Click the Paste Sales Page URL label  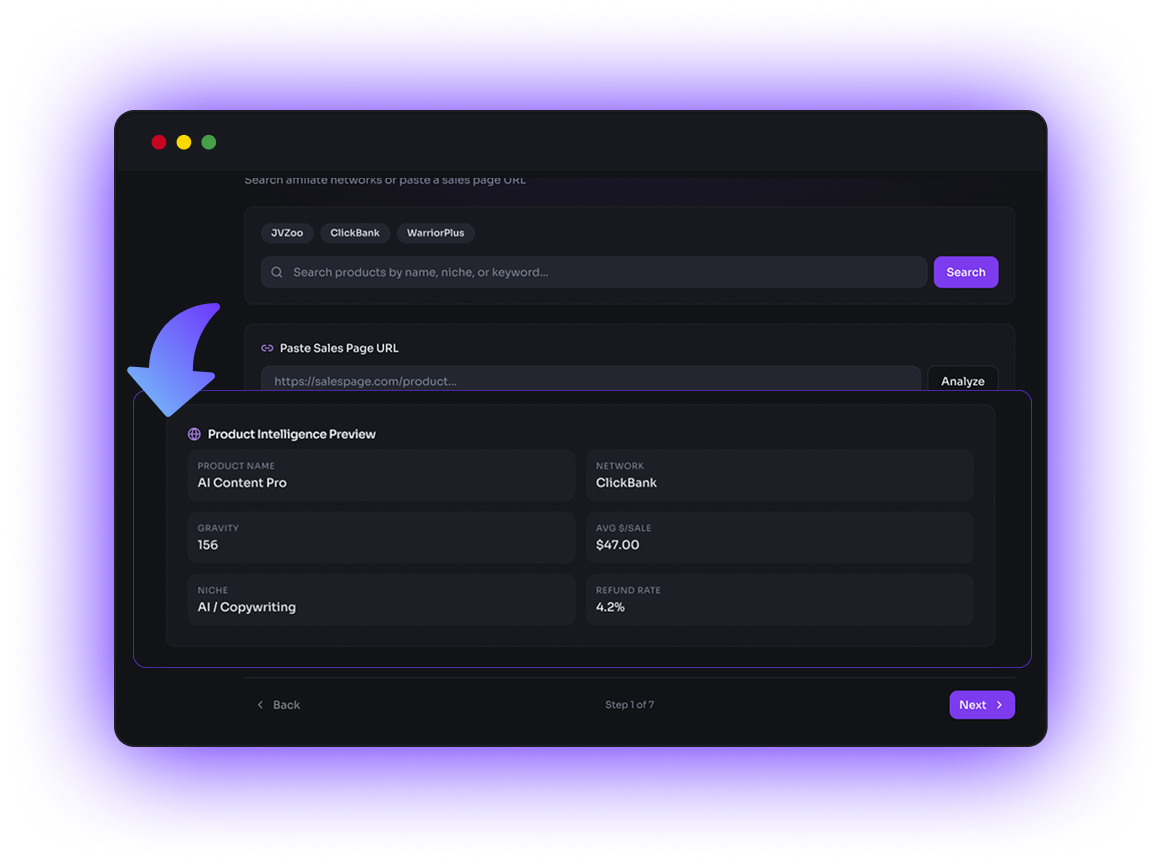[339, 348]
